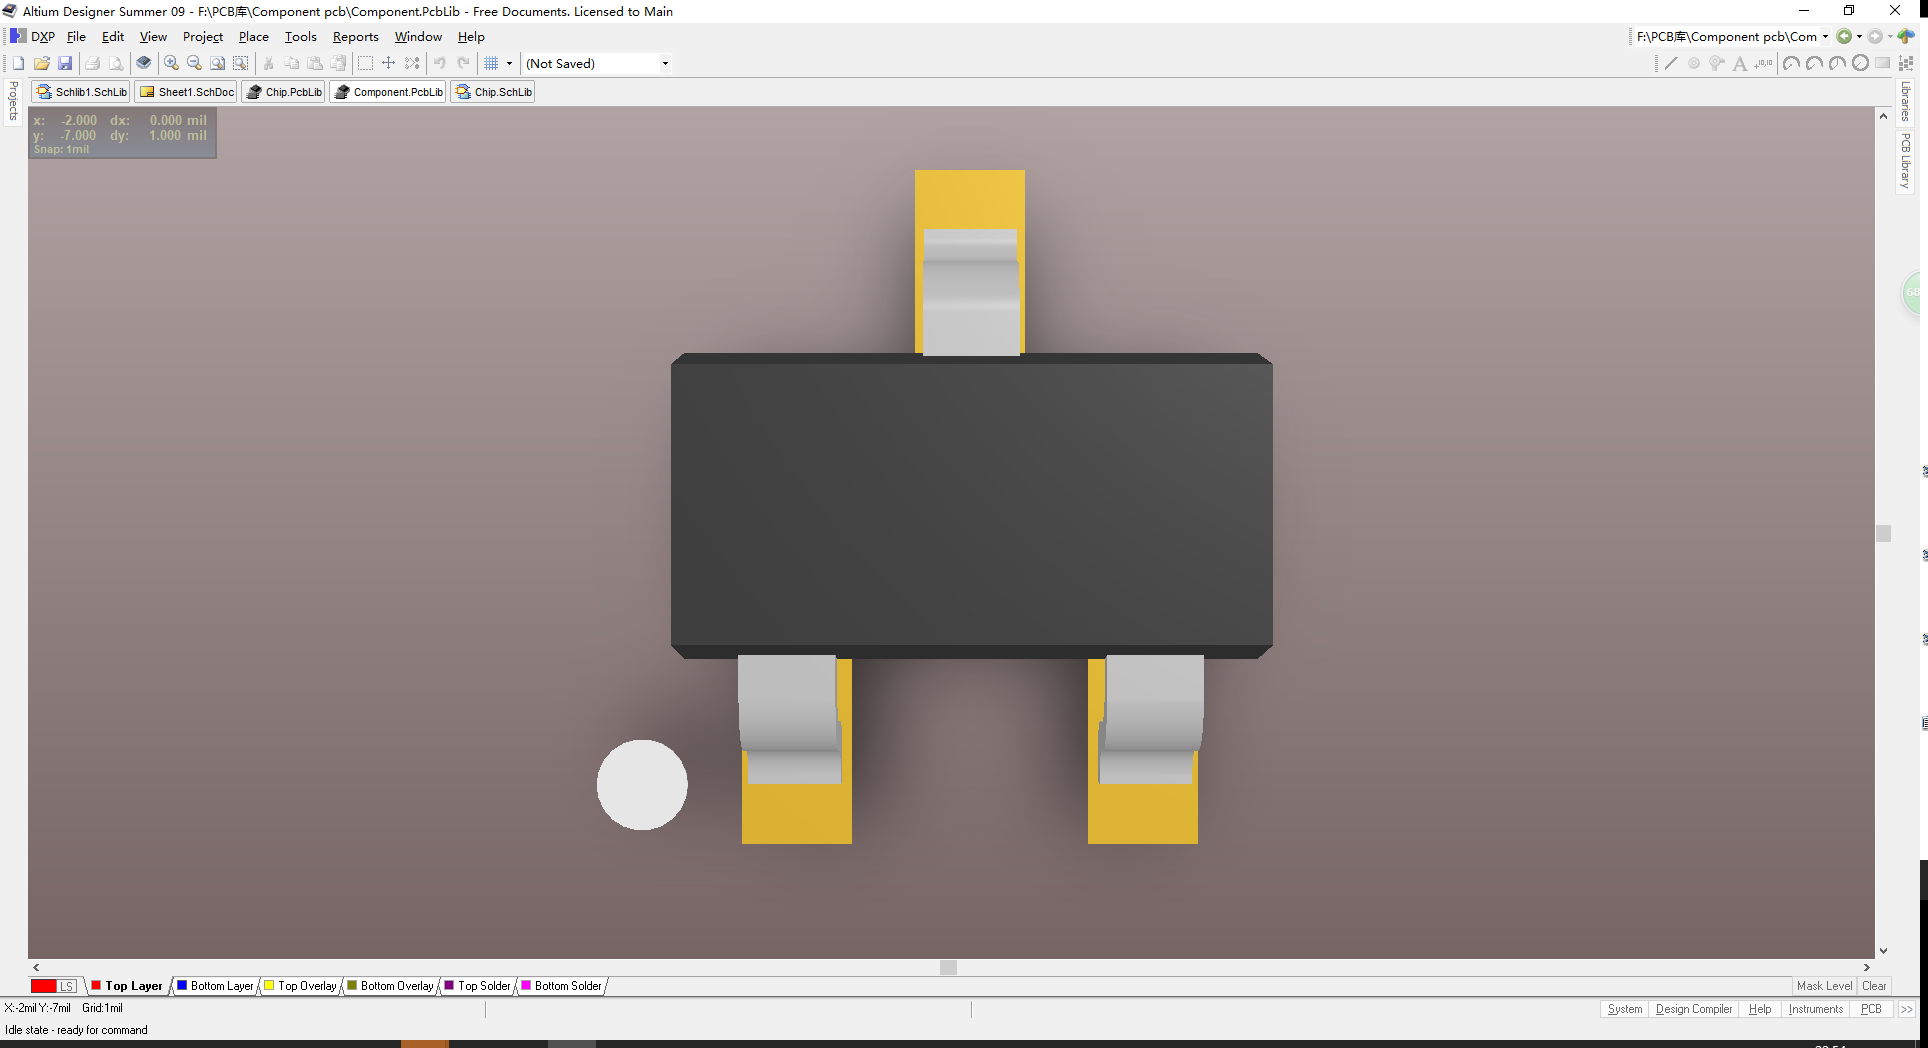1928x1048 pixels.
Task: Open the Reports menu
Action: pyautogui.click(x=356, y=37)
